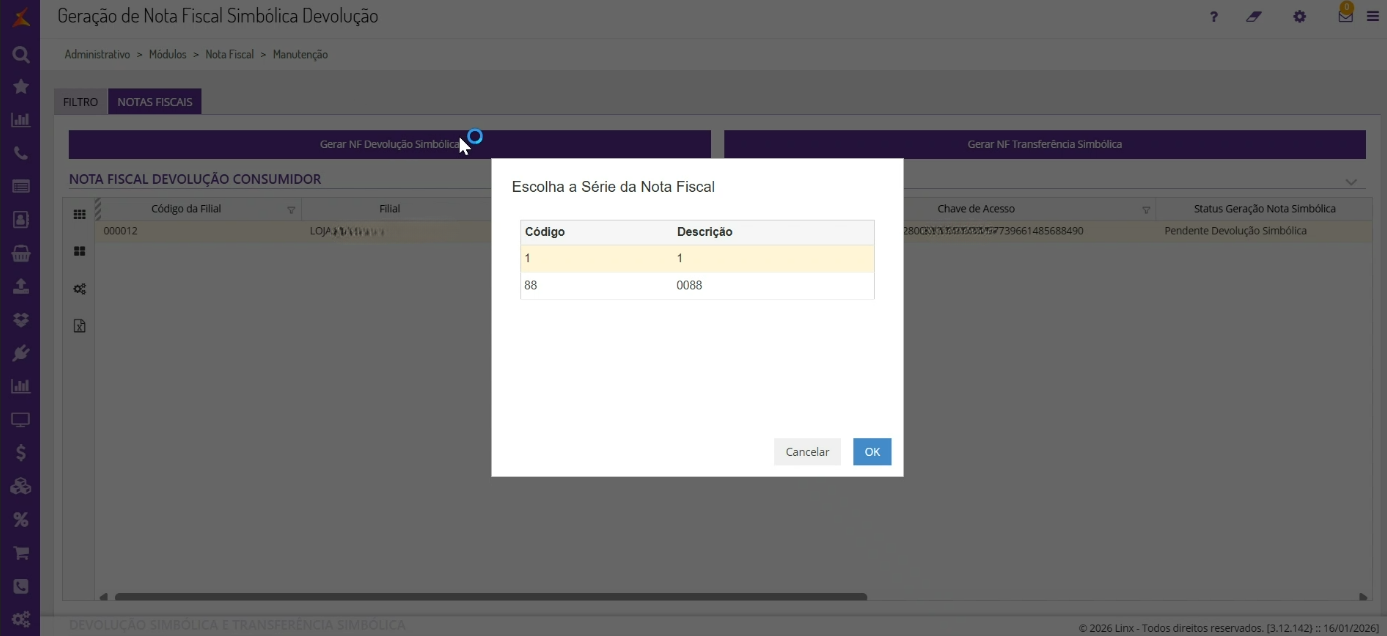Viewport: 1387px width, 636px height.
Task: Open the help question mark icon
Action: [x=1214, y=17]
